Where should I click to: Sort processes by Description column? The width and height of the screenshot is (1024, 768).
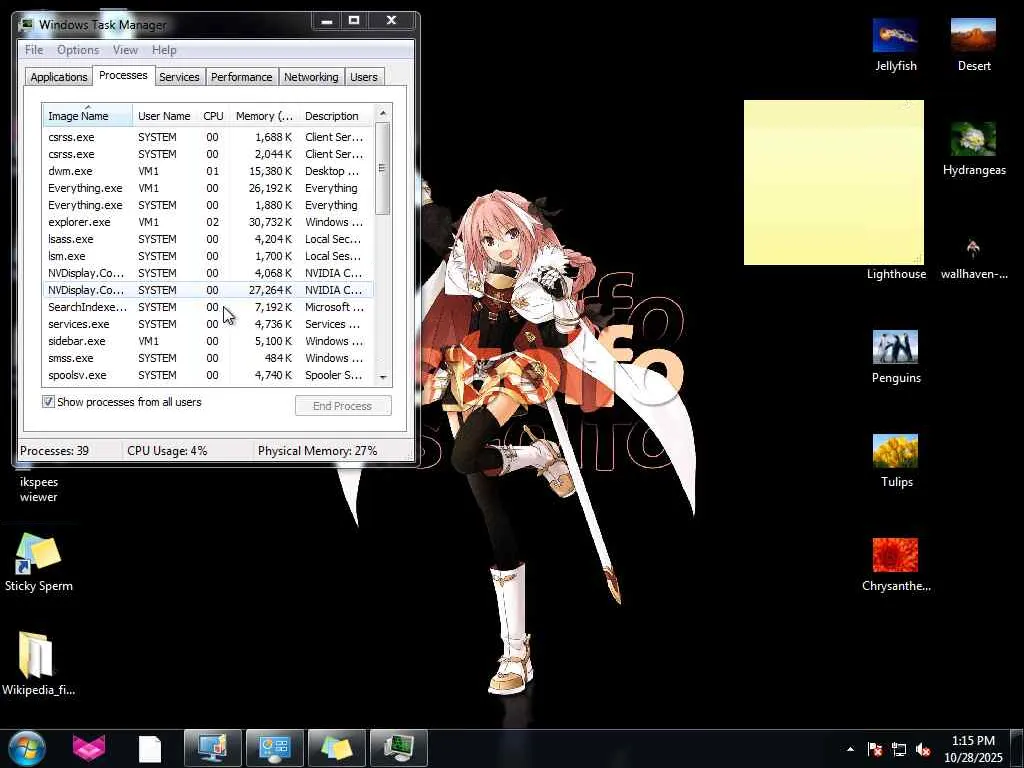(336, 116)
